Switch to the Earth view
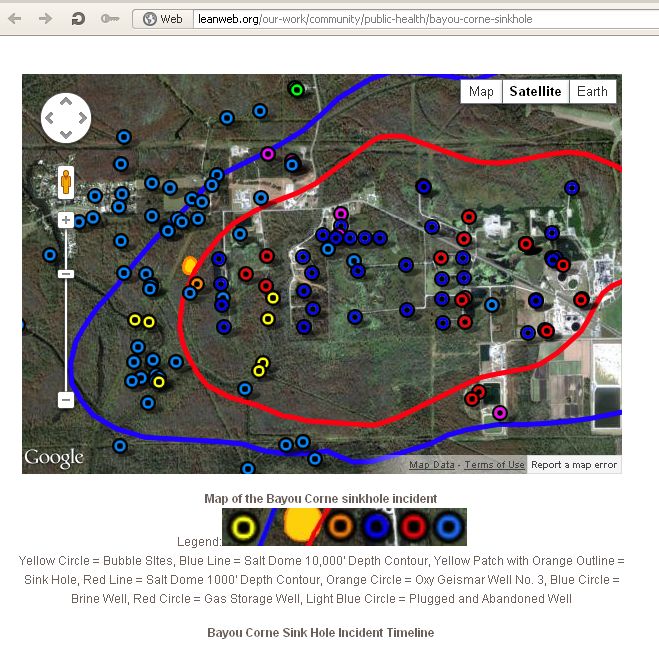The height and width of the screenshot is (659, 659). (x=592, y=92)
